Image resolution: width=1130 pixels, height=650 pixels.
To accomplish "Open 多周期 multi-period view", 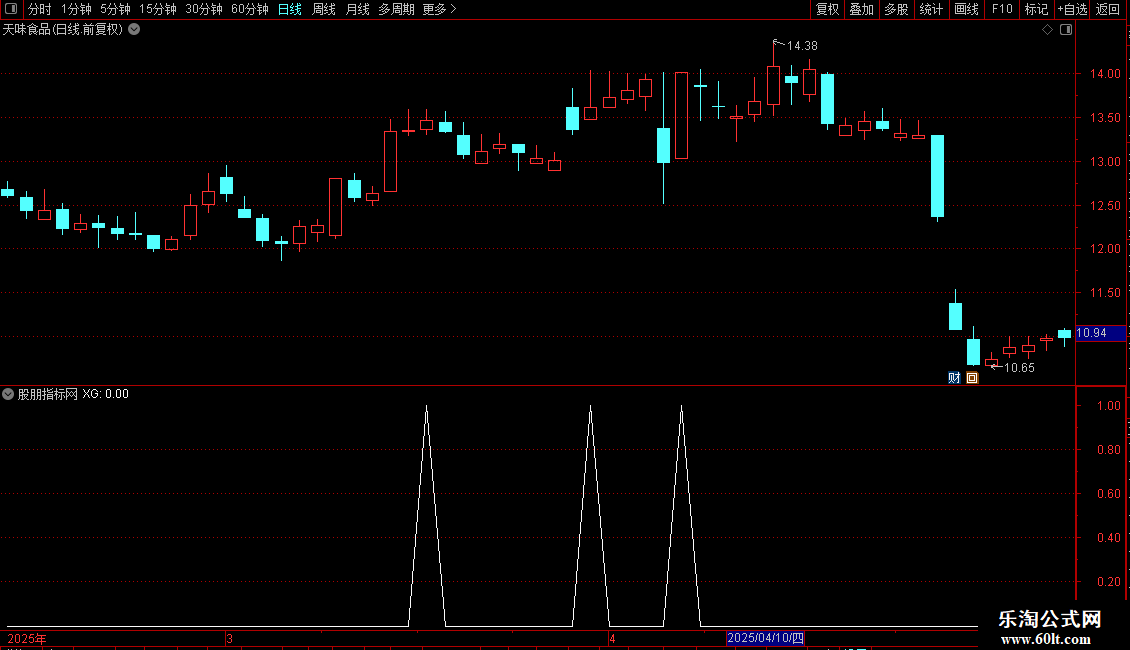I will [396, 9].
